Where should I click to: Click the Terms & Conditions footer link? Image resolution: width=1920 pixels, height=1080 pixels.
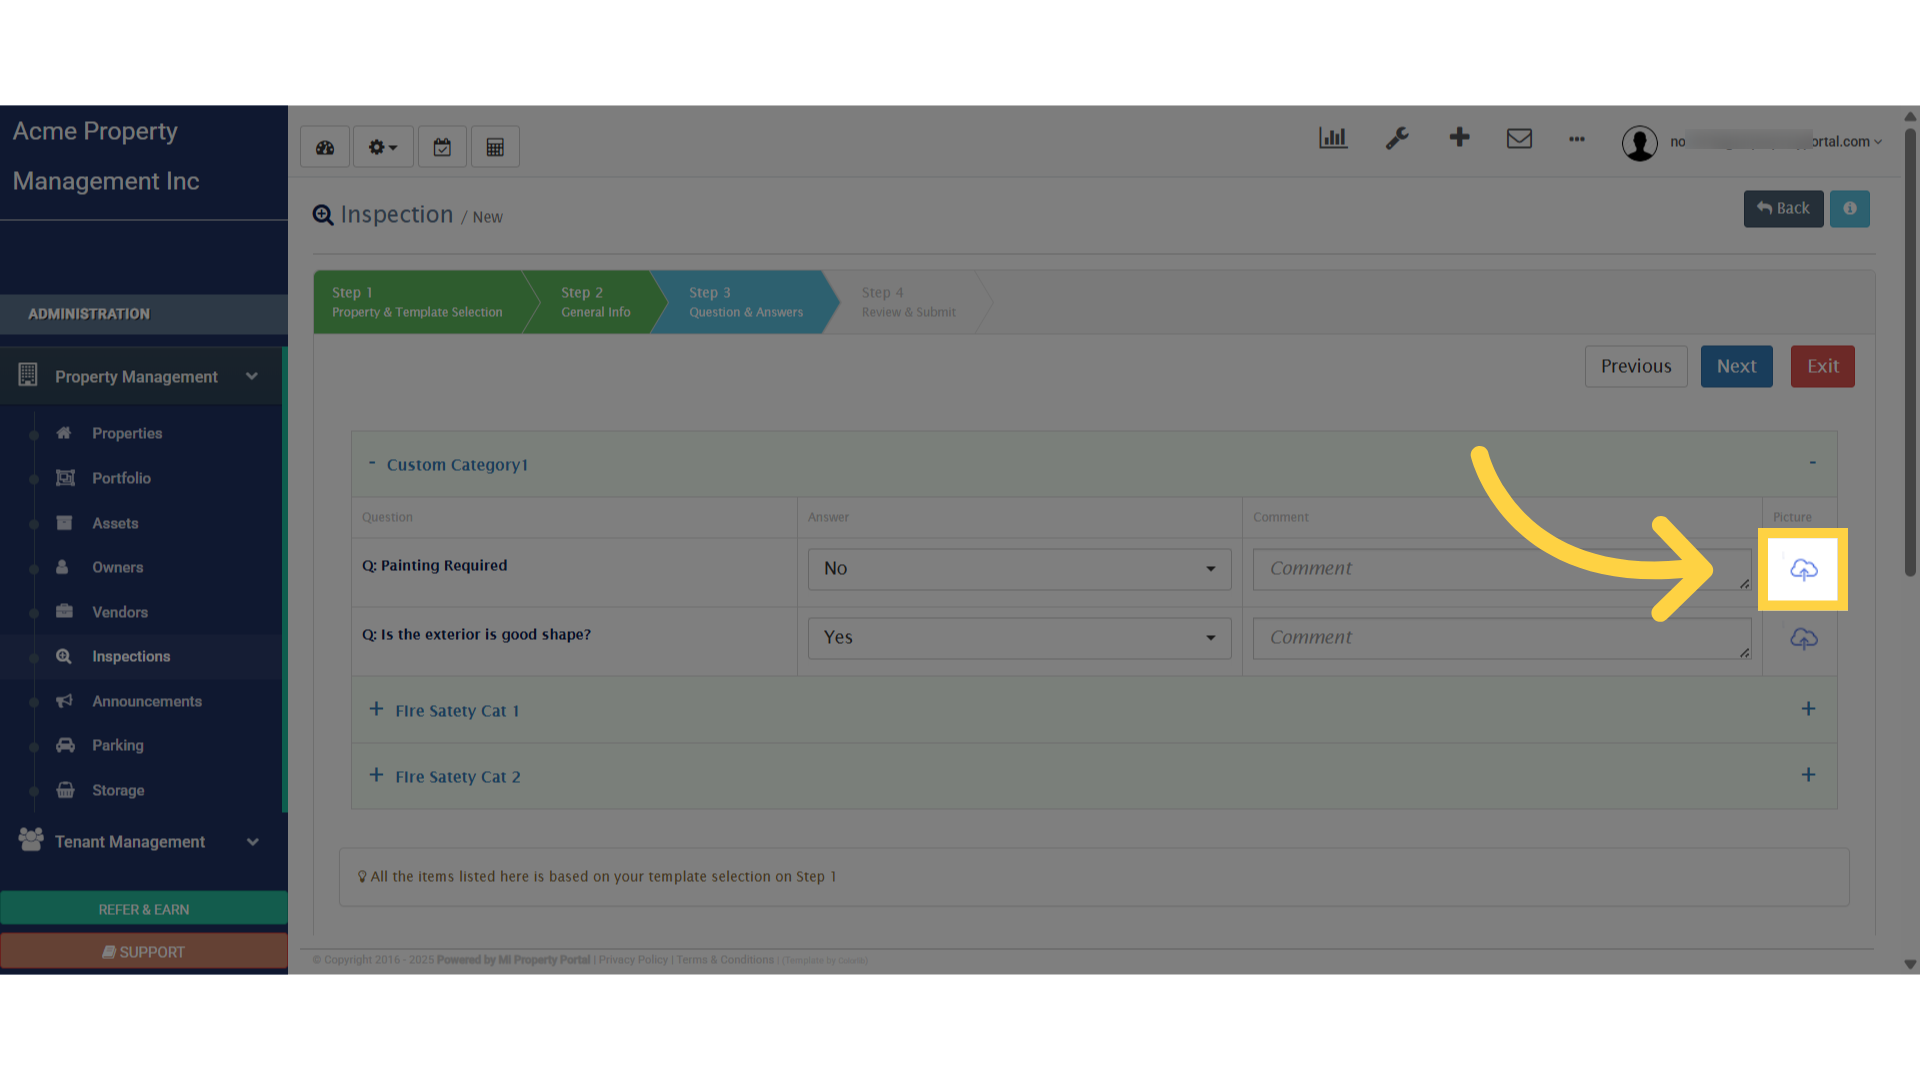(x=725, y=960)
